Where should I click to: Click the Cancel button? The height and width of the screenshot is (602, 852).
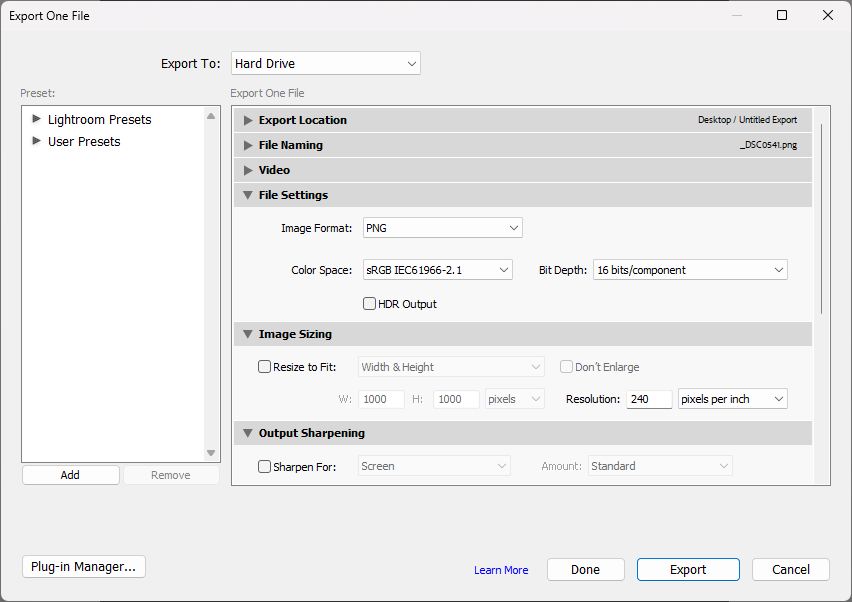point(791,569)
